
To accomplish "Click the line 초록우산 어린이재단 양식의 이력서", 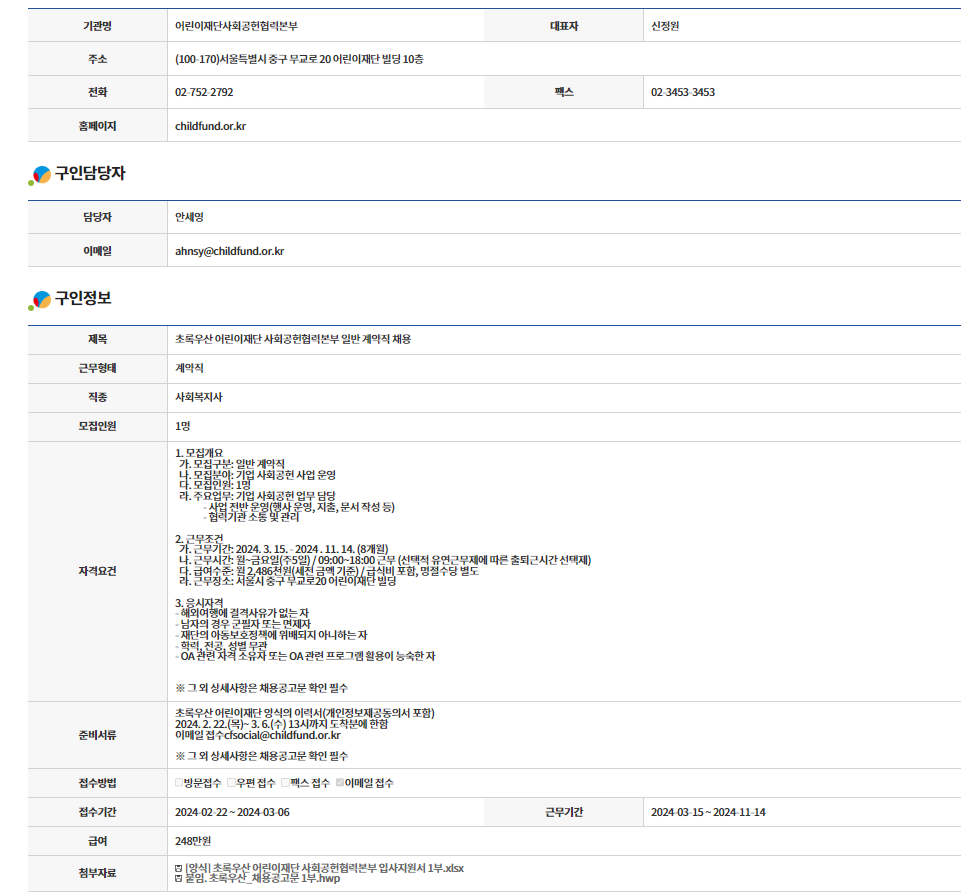I will pyautogui.click(x=305, y=713).
